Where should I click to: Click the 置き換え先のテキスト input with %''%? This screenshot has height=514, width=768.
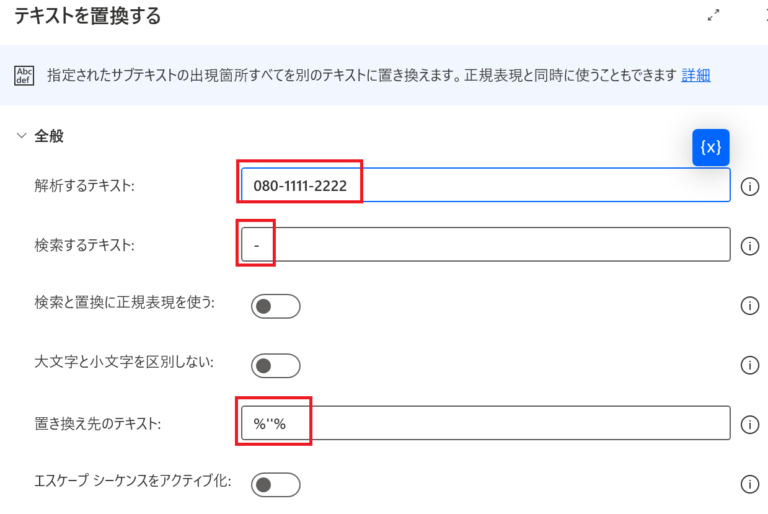click(484, 424)
